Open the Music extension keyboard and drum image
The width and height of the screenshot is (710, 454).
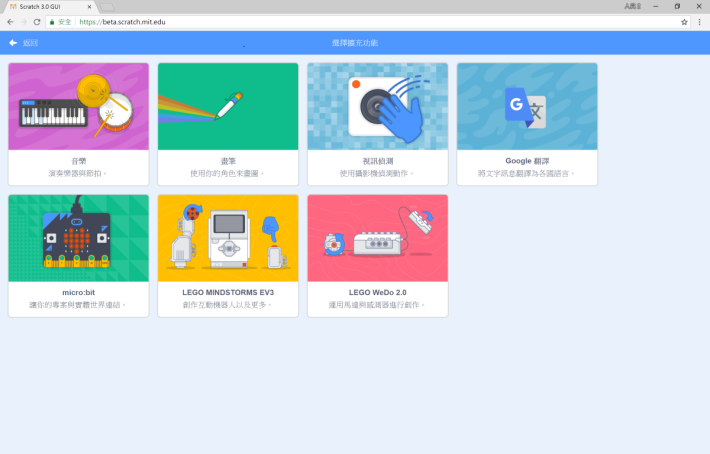[x=78, y=106]
